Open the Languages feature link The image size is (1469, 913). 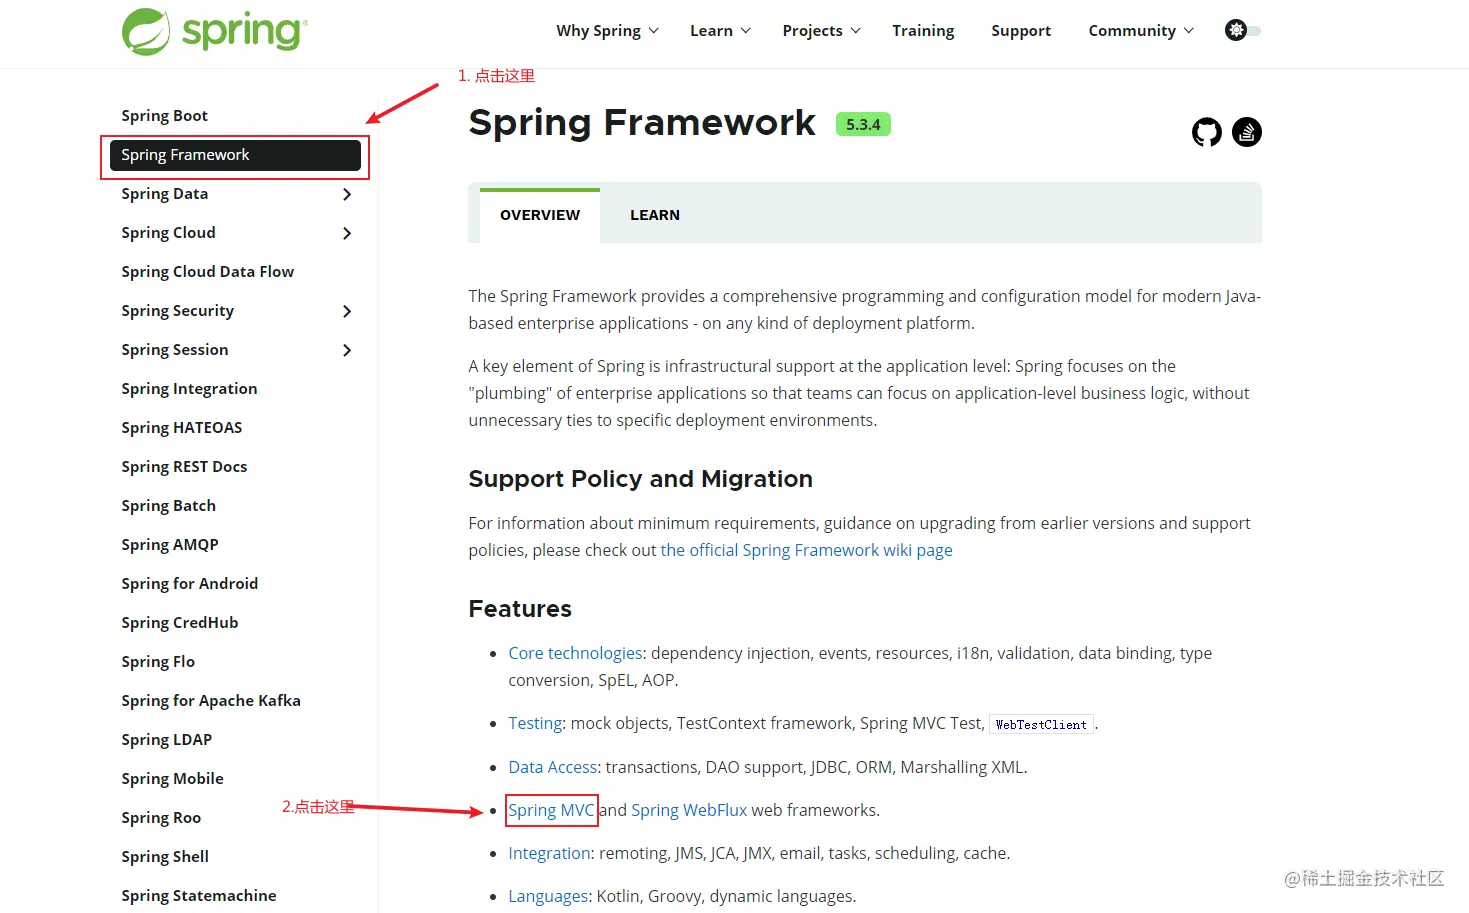(548, 896)
